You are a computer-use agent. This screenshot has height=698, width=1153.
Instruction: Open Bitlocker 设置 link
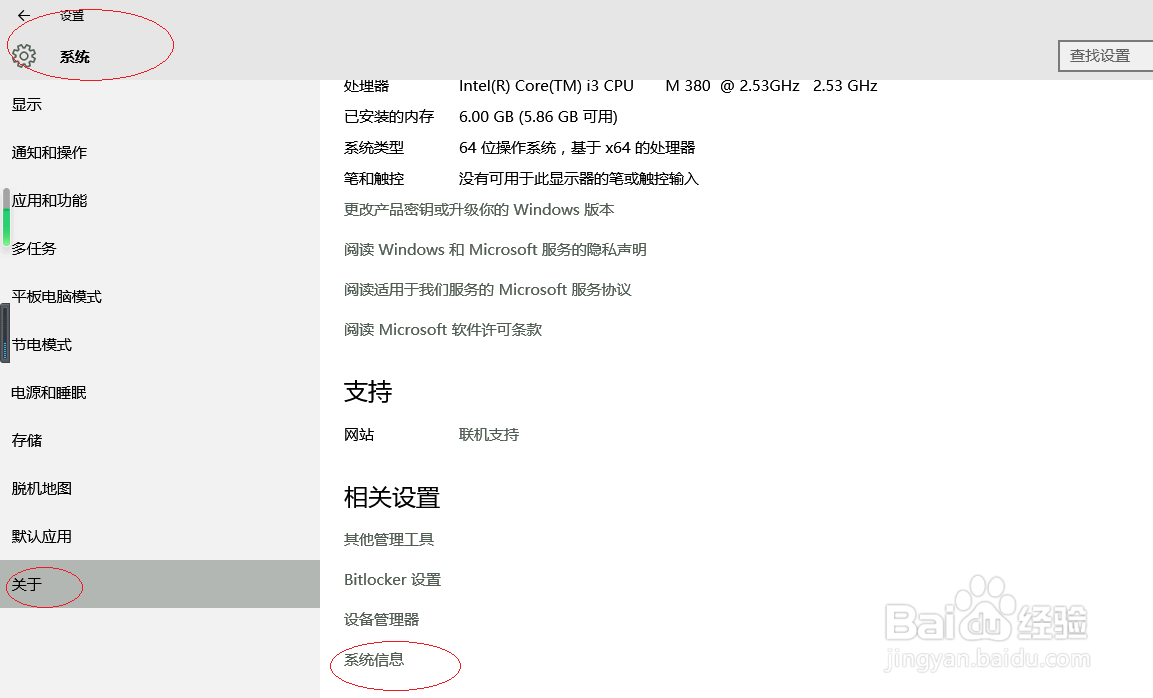pyautogui.click(x=393, y=580)
